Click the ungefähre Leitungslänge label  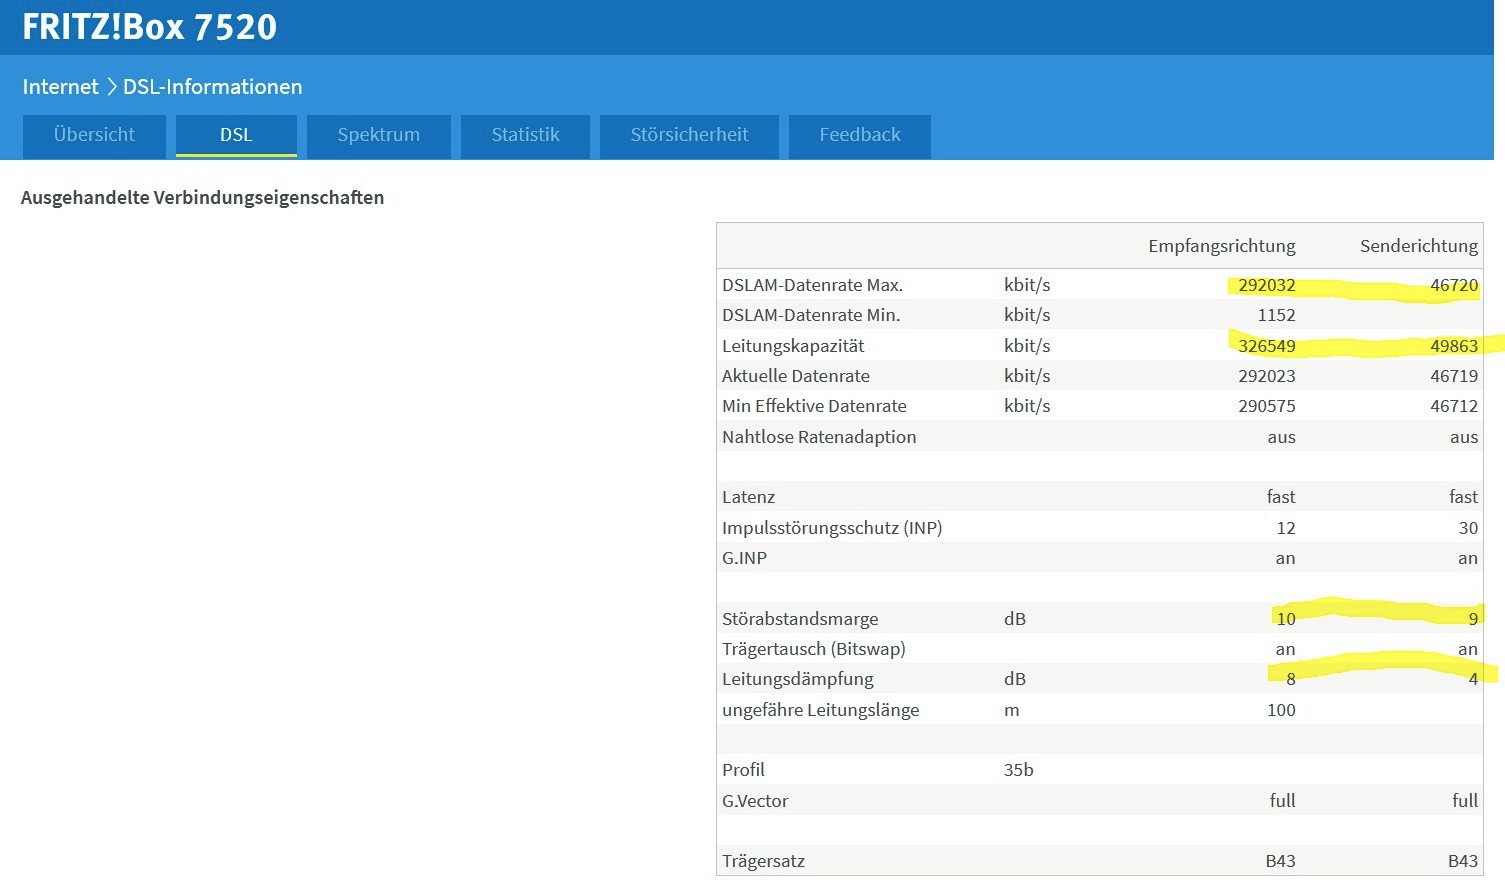pyautogui.click(x=820, y=710)
